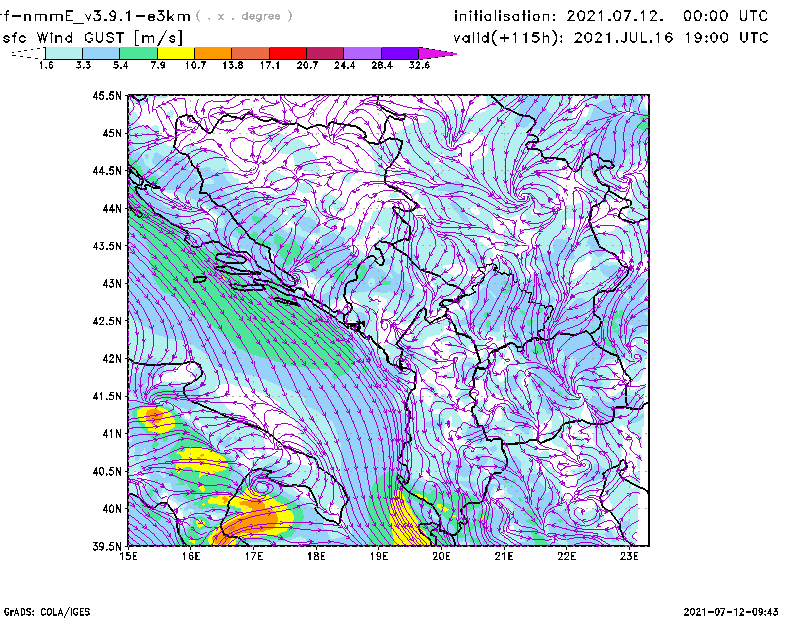Pick the salmon 13.8–17.1 legend swatch
This screenshot has height=618, width=800.
(x=251, y=53)
